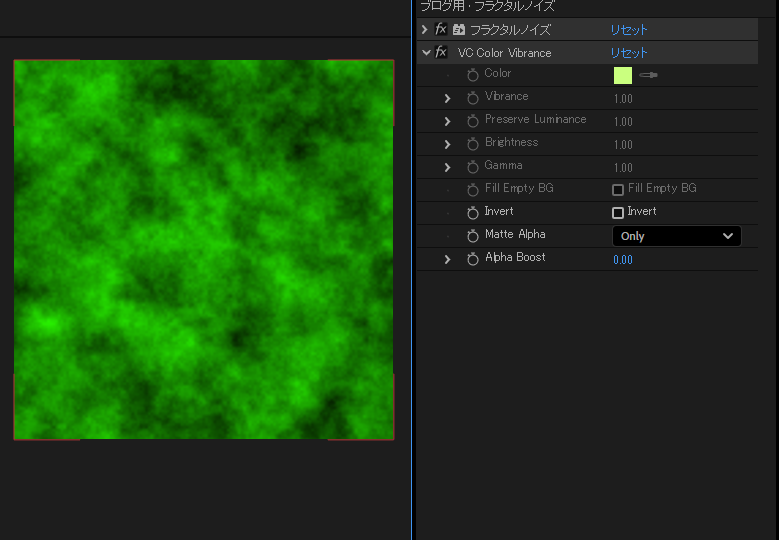Click the Color eyedropper tool
This screenshot has height=540, width=779.
(x=649, y=75)
